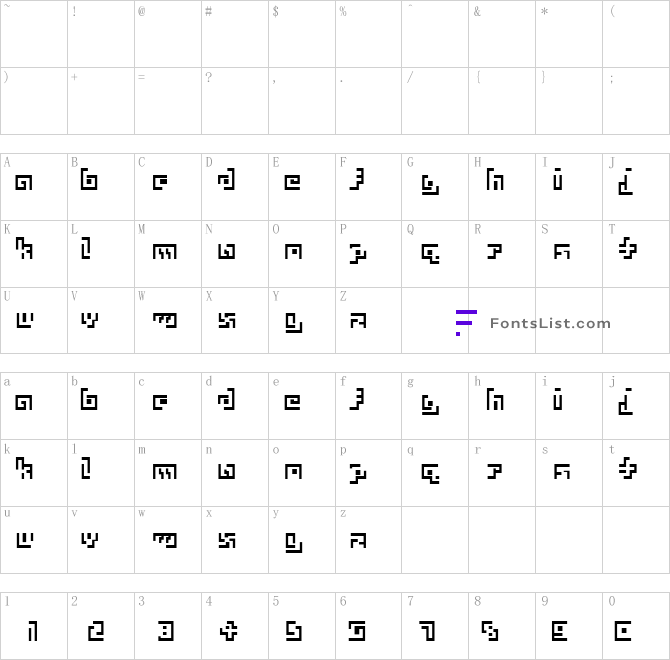The image size is (670, 660).
Task: Select the lowercase g glyph
Action: point(429,405)
